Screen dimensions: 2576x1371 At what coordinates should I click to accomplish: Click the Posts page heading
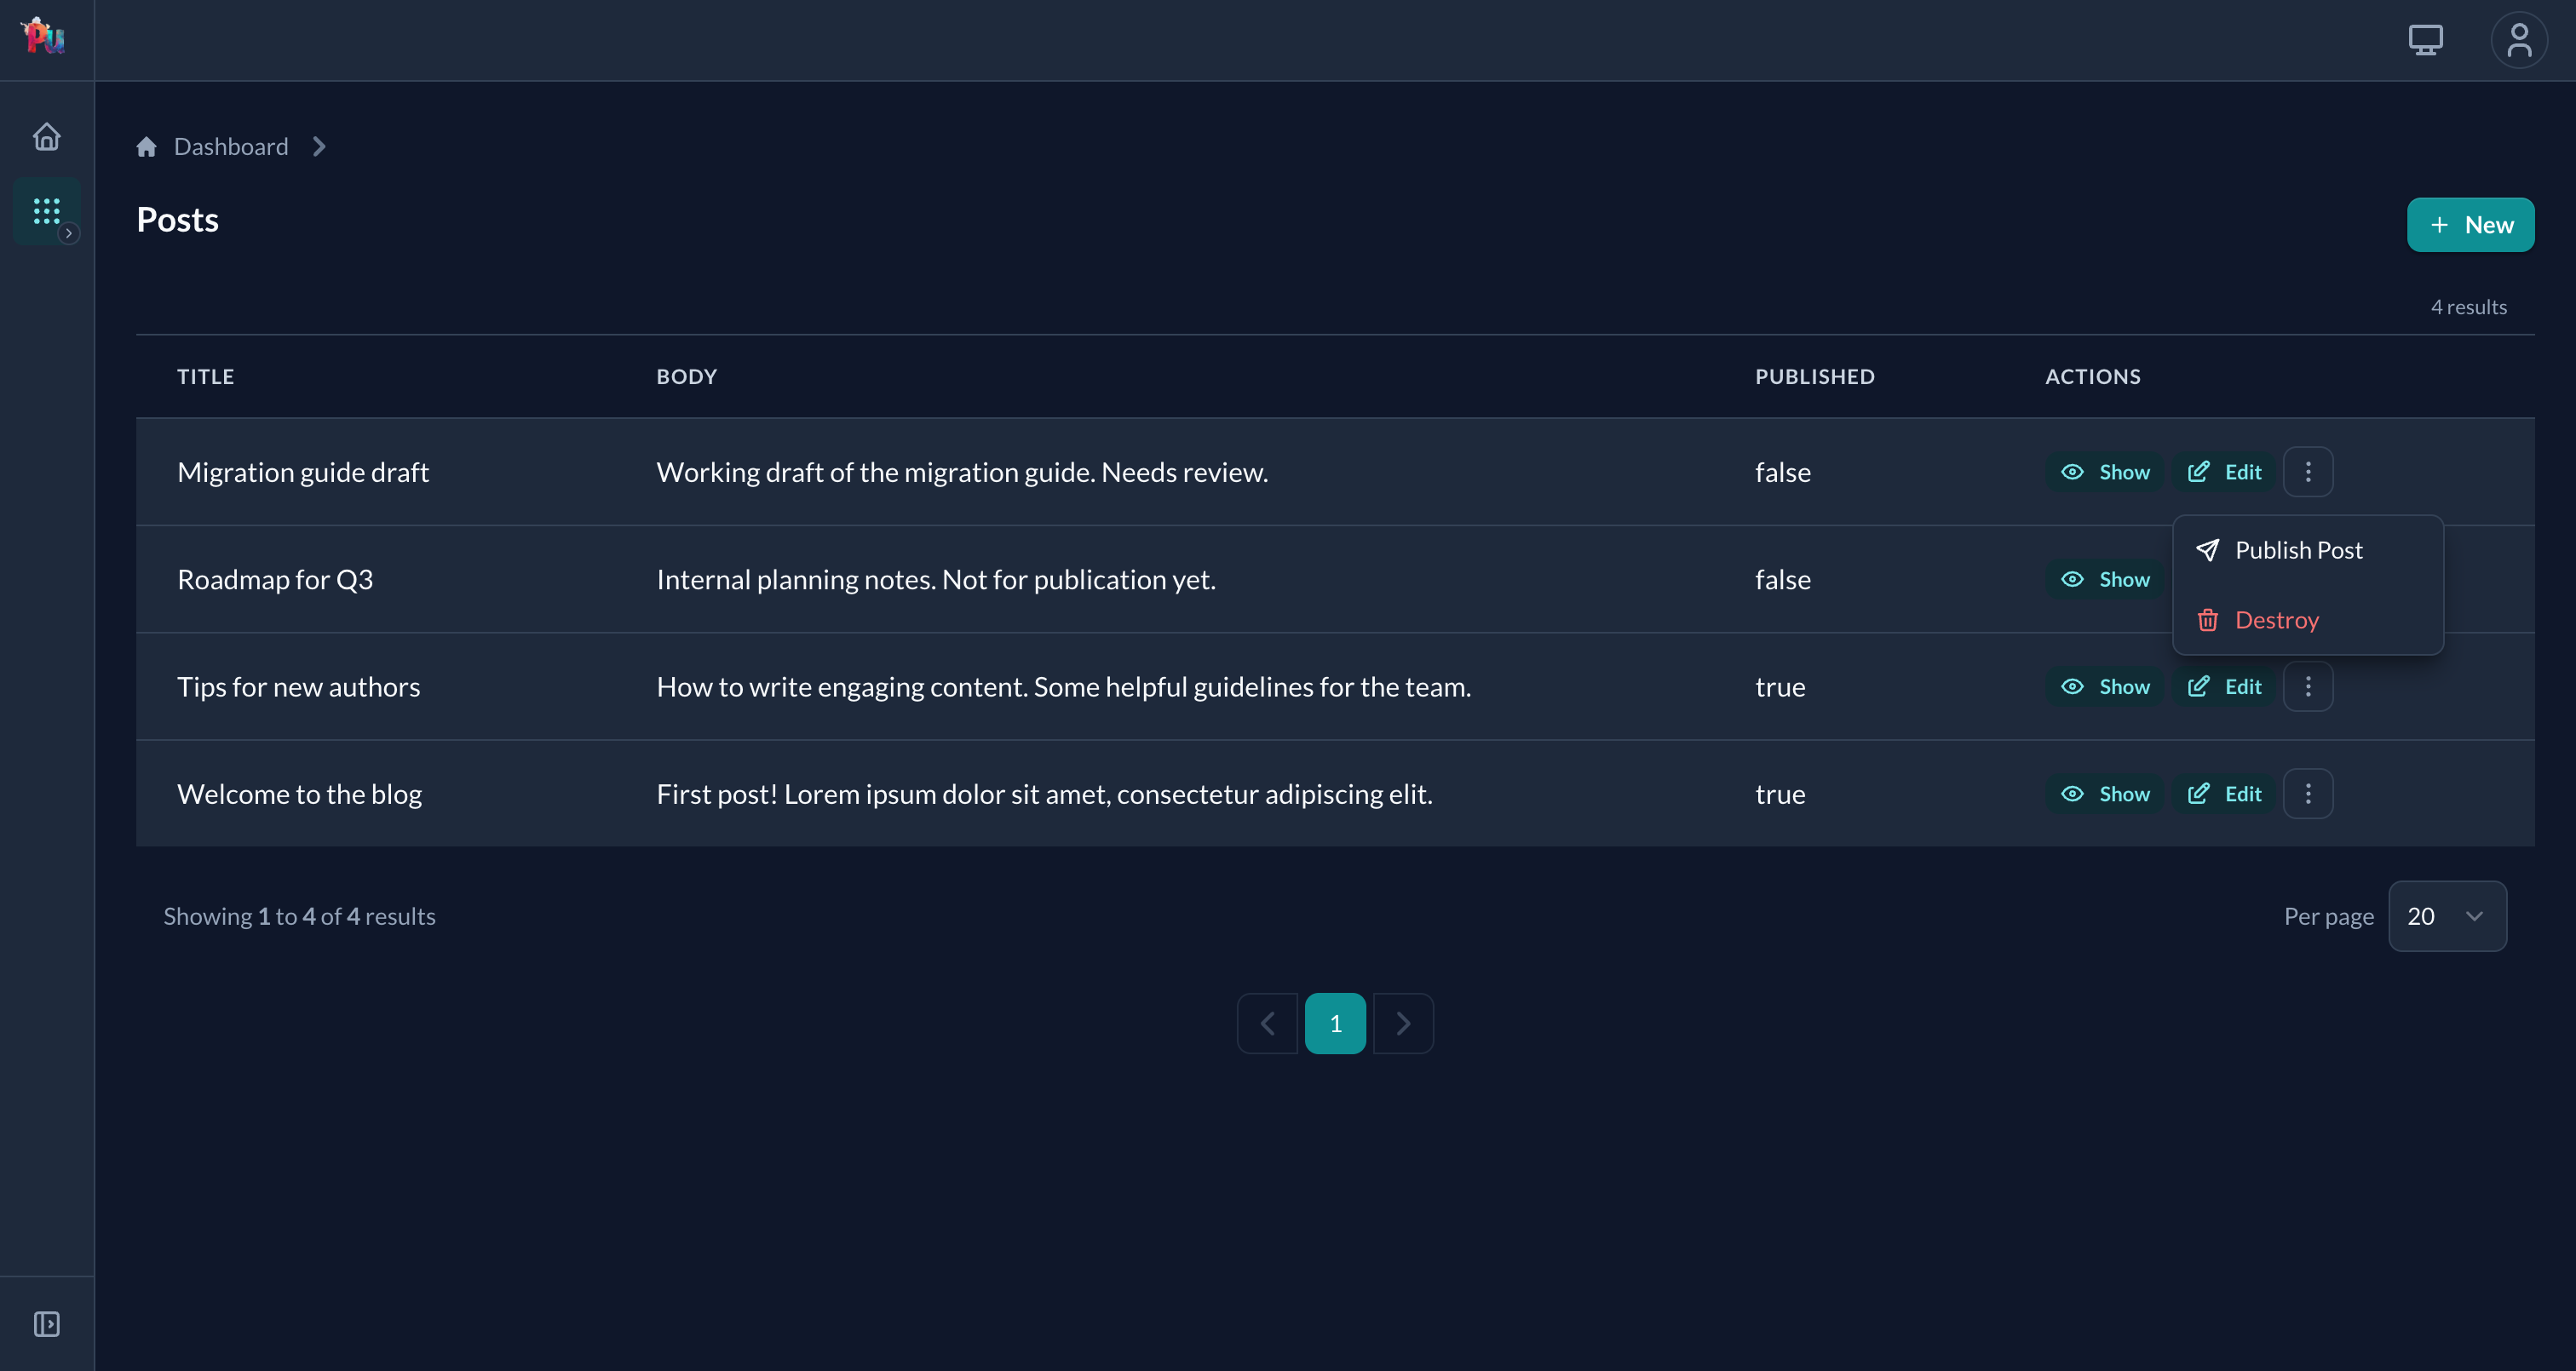coord(178,220)
